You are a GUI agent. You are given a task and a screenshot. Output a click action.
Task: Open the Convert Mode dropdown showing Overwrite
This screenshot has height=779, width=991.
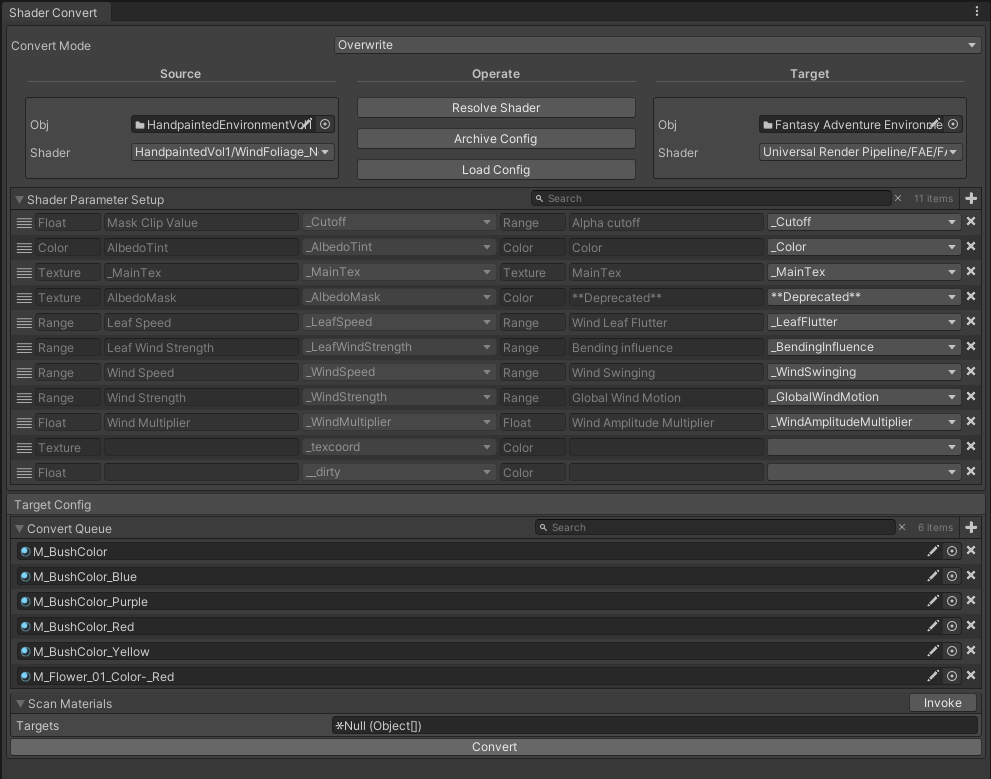click(x=657, y=44)
